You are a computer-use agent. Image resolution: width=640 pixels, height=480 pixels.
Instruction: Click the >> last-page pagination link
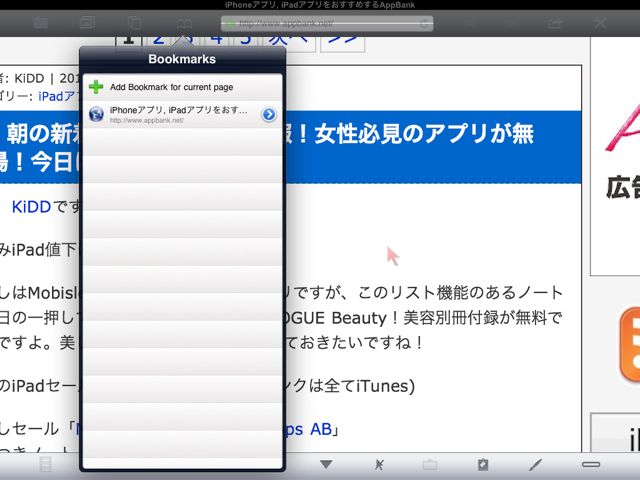pyautogui.click(x=342, y=42)
